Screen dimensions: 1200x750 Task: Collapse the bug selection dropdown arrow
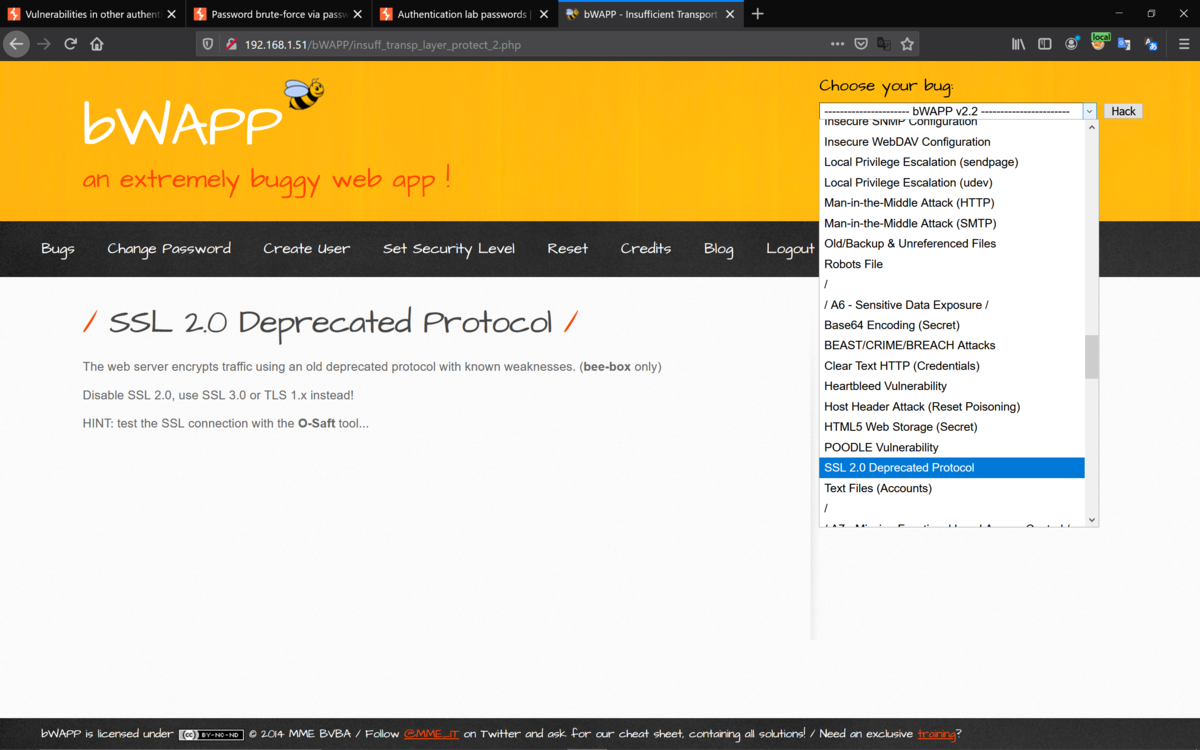[1089, 112]
